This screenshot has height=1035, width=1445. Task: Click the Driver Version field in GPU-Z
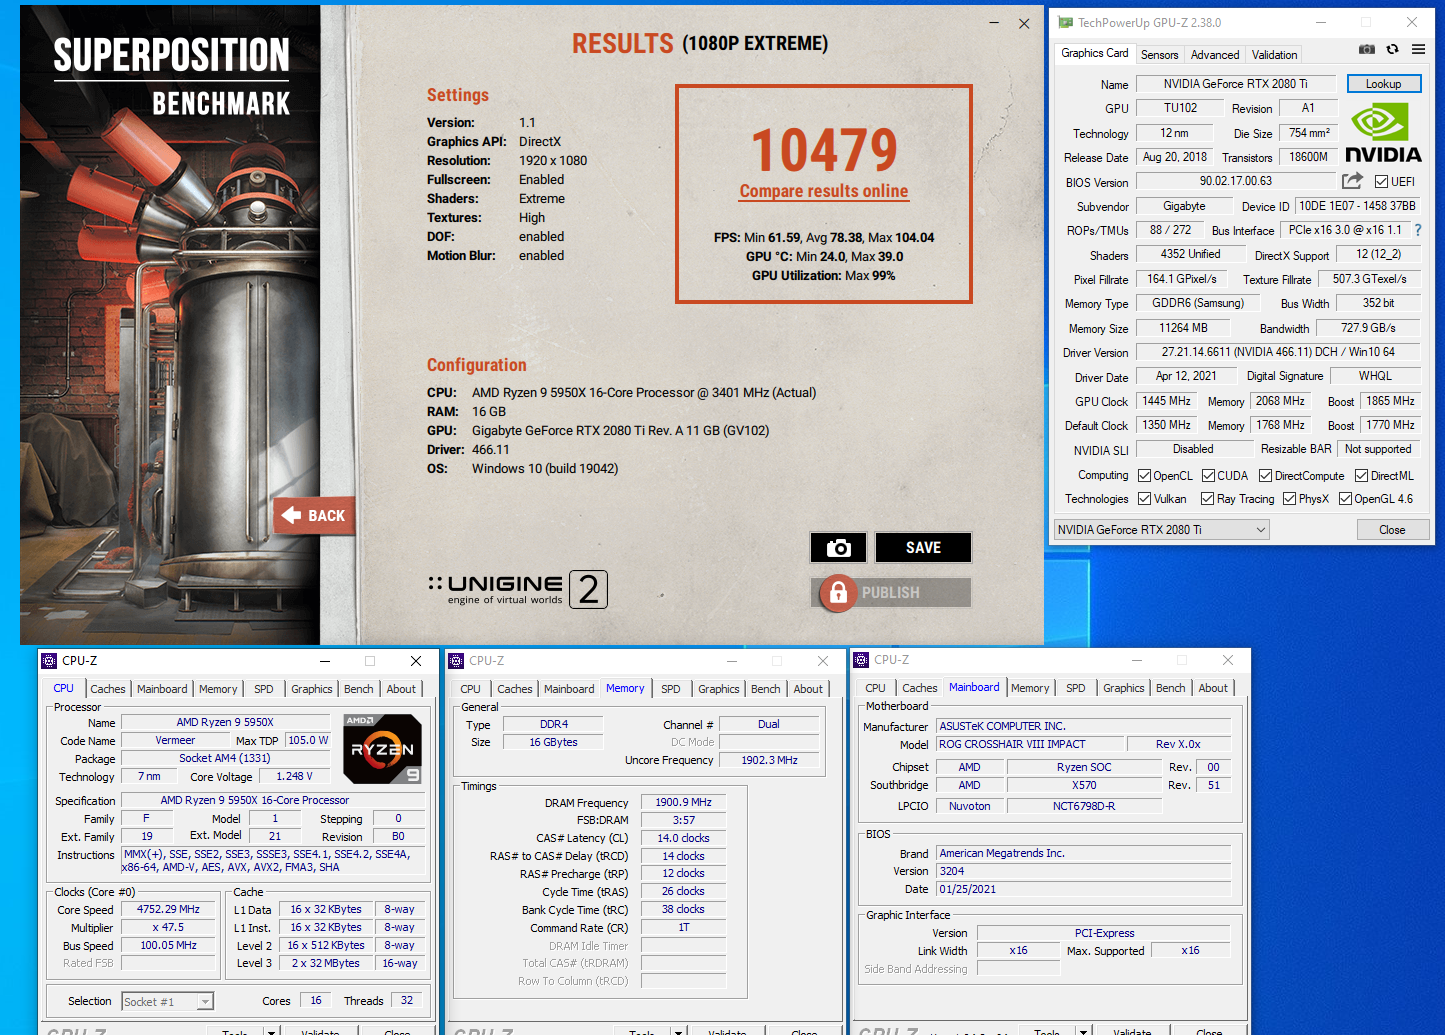(1278, 352)
